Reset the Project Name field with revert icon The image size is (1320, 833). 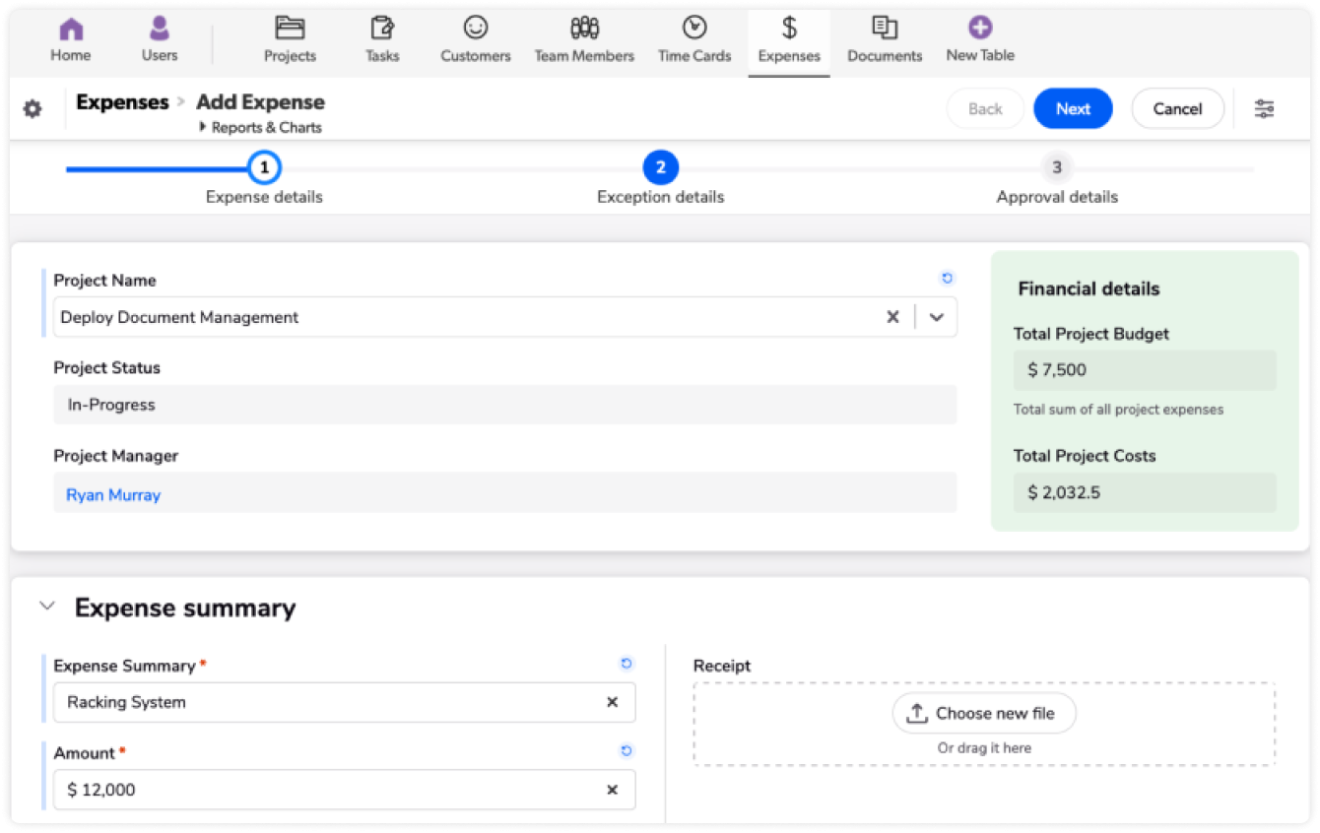tap(946, 277)
